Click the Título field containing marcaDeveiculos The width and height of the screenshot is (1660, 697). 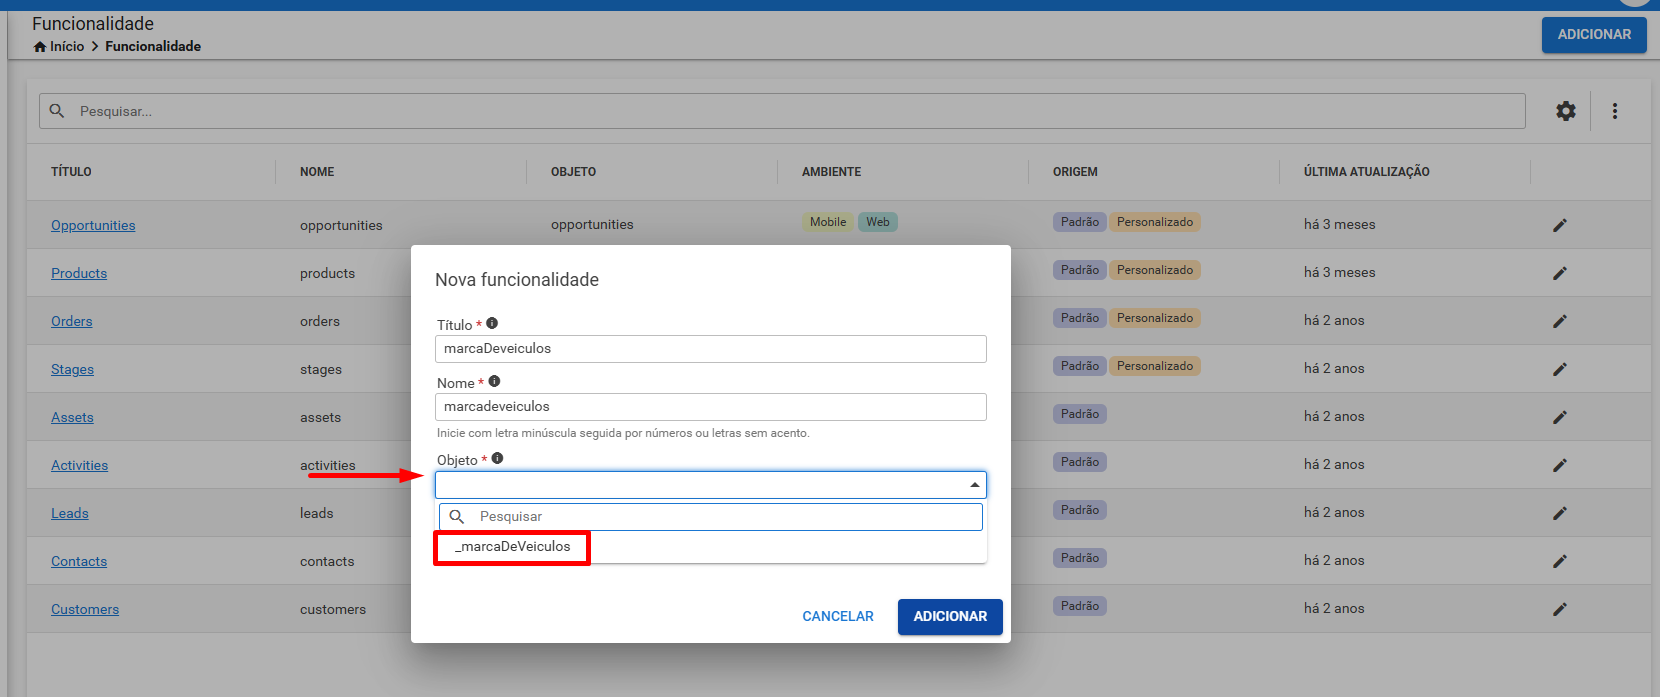pyautogui.click(x=711, y=349)
